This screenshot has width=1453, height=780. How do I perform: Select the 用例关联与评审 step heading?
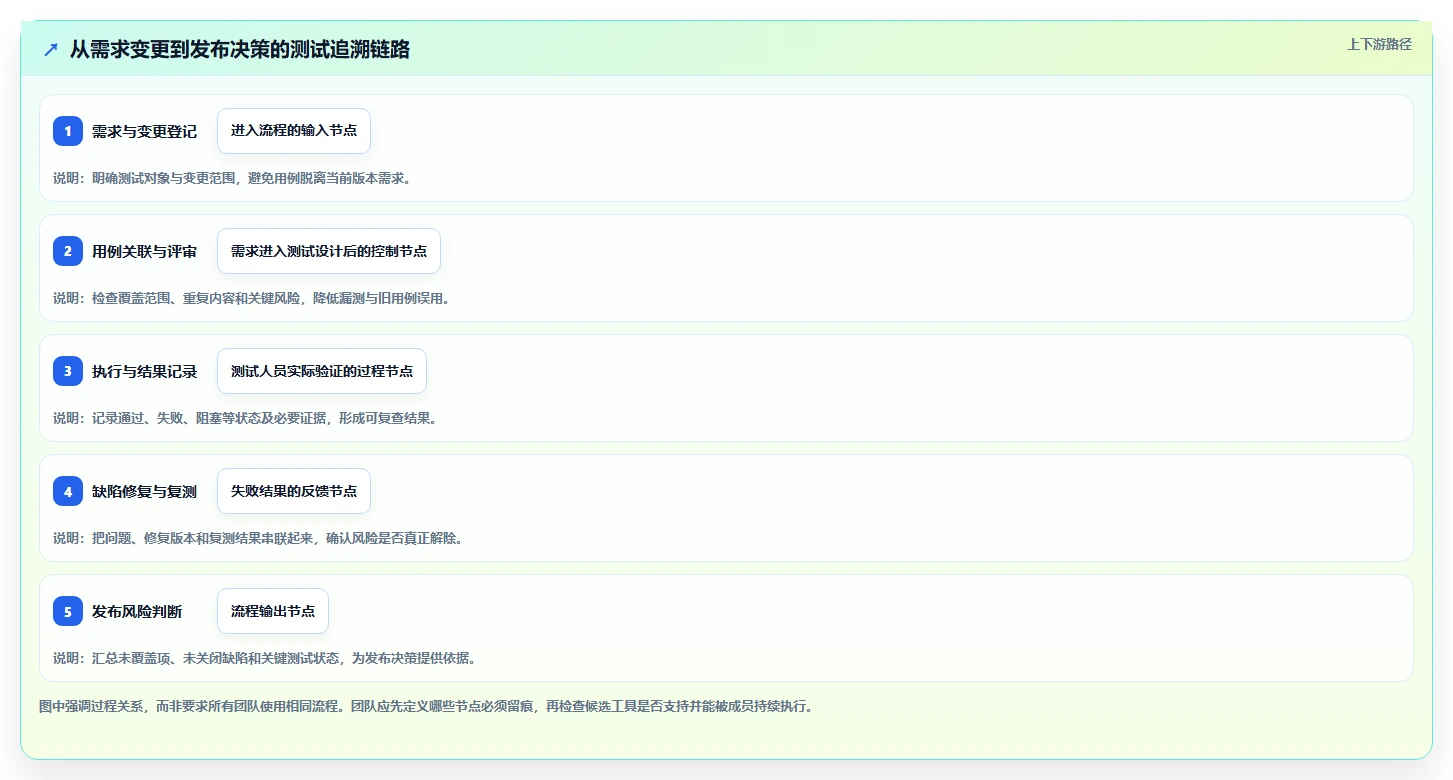144,251
